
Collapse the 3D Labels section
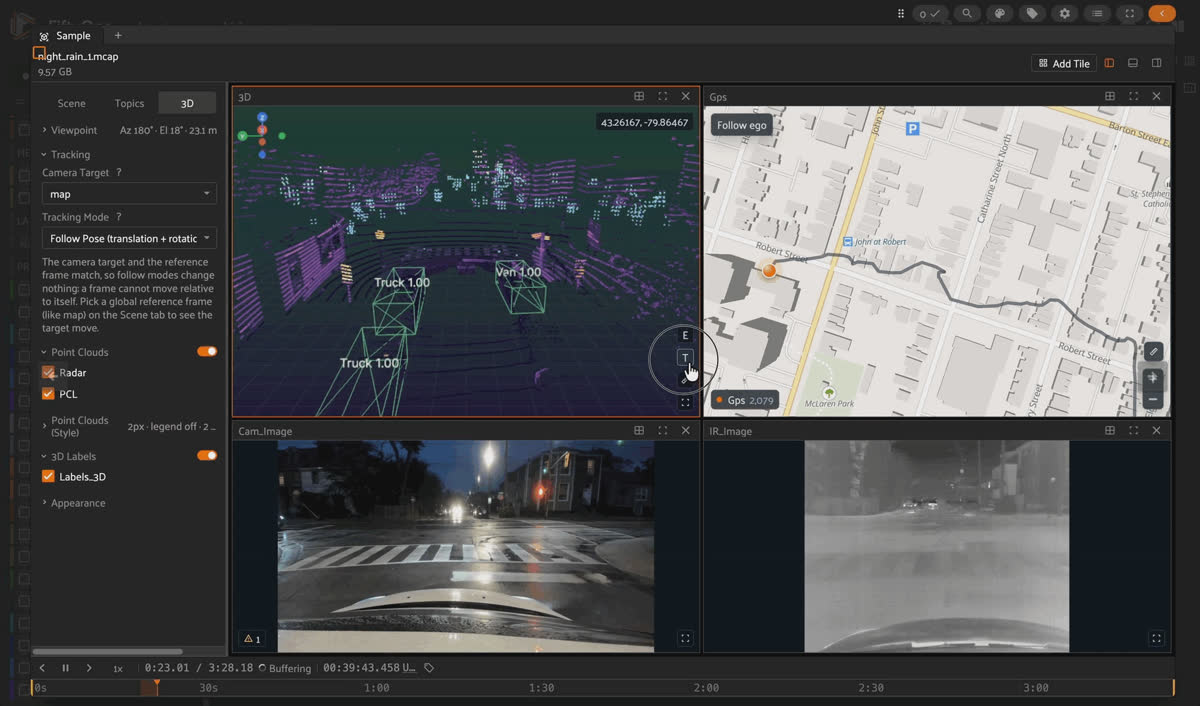pyautogui.click(x=69, y=456)
